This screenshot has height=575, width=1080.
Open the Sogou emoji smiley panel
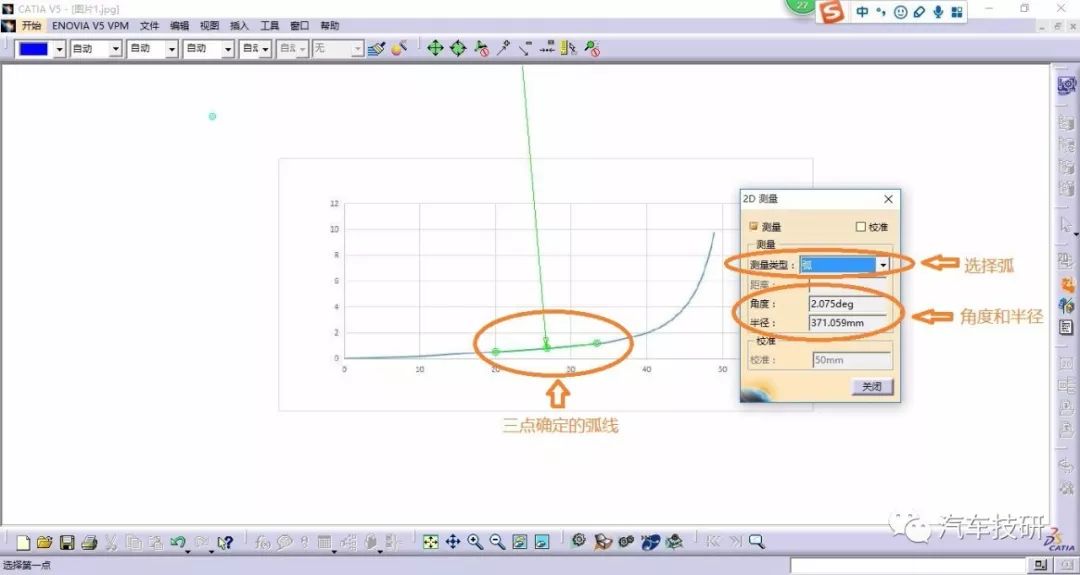900,12
